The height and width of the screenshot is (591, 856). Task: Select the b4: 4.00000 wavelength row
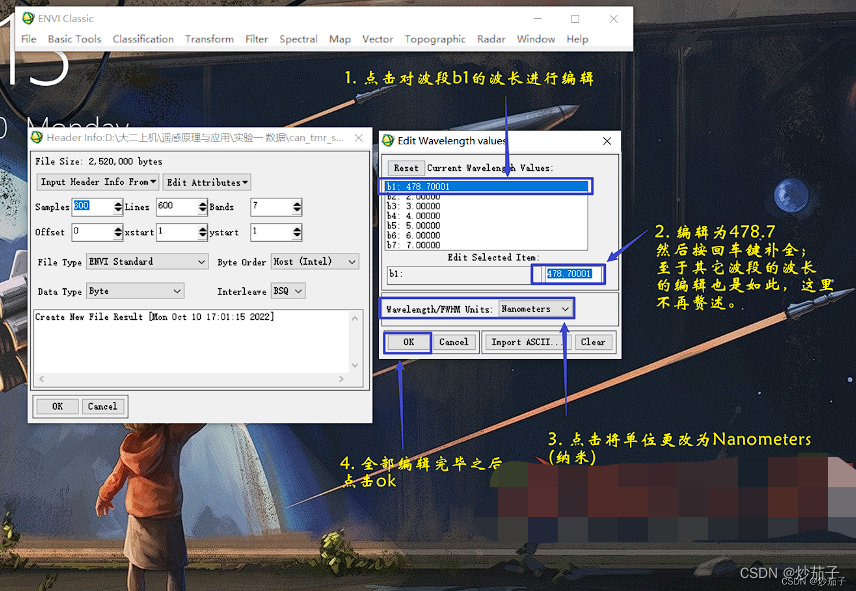[x=486, y=216]
